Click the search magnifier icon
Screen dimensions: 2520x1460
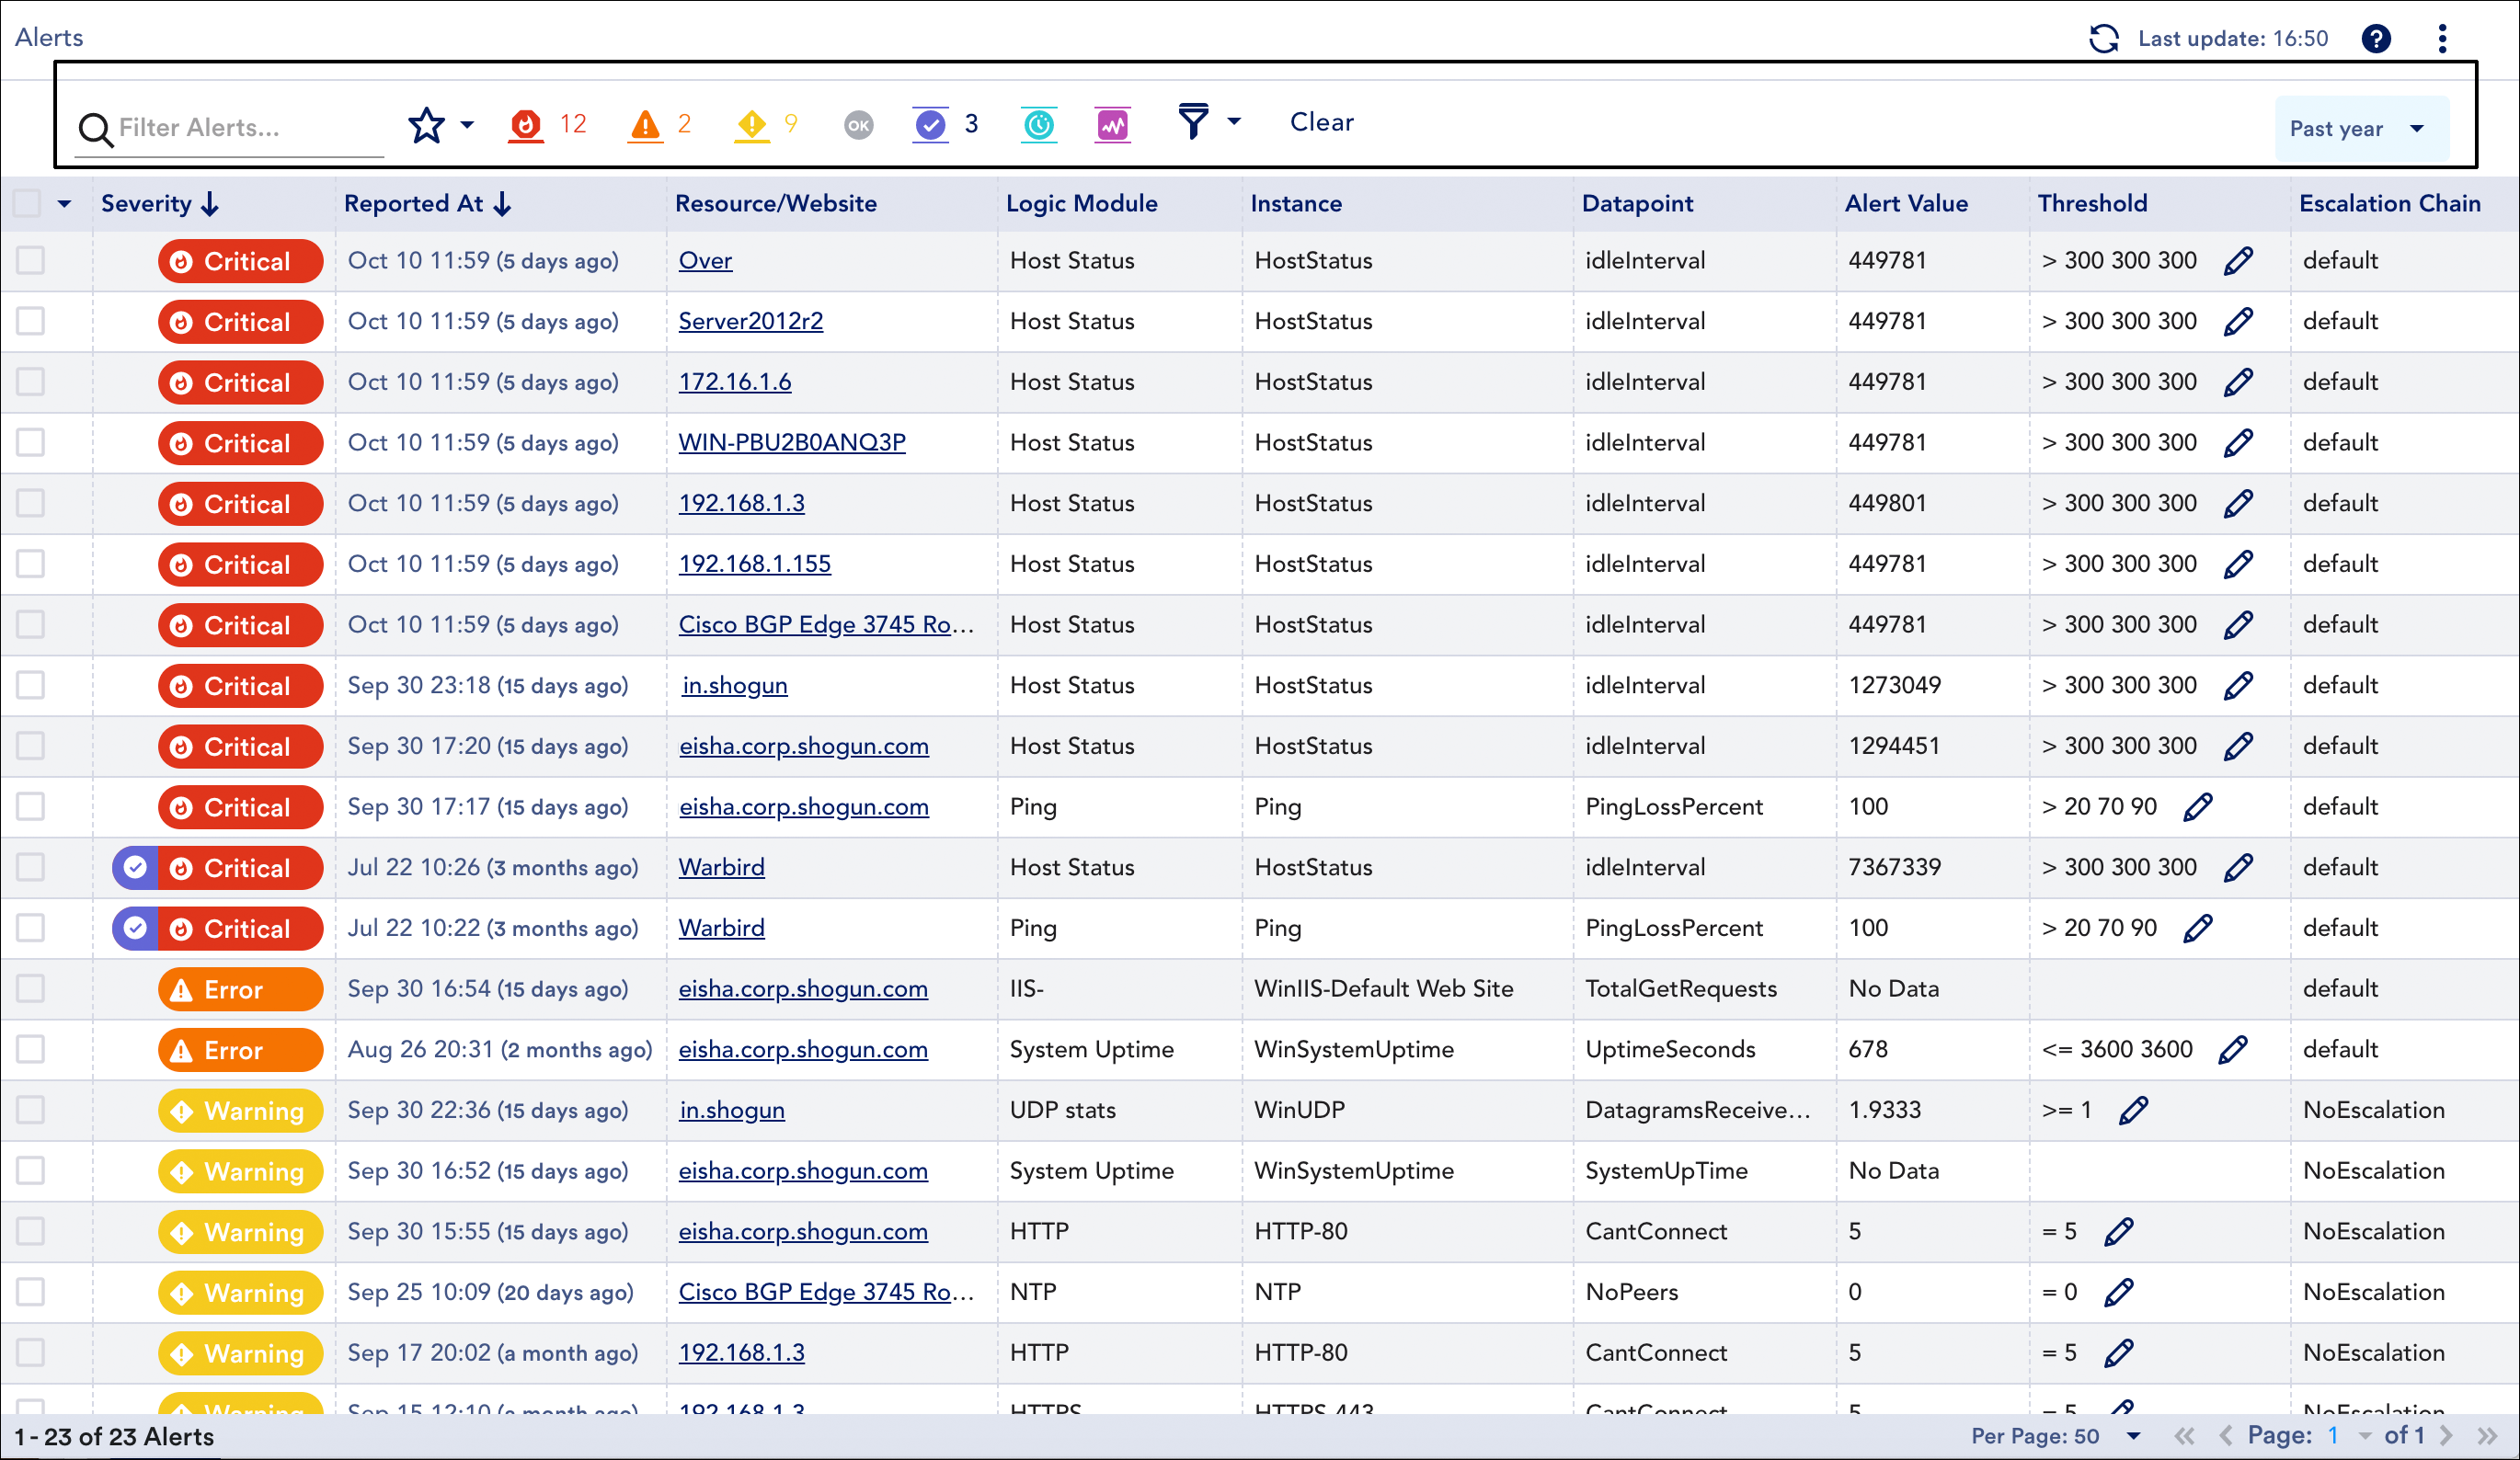coord(95,129)
